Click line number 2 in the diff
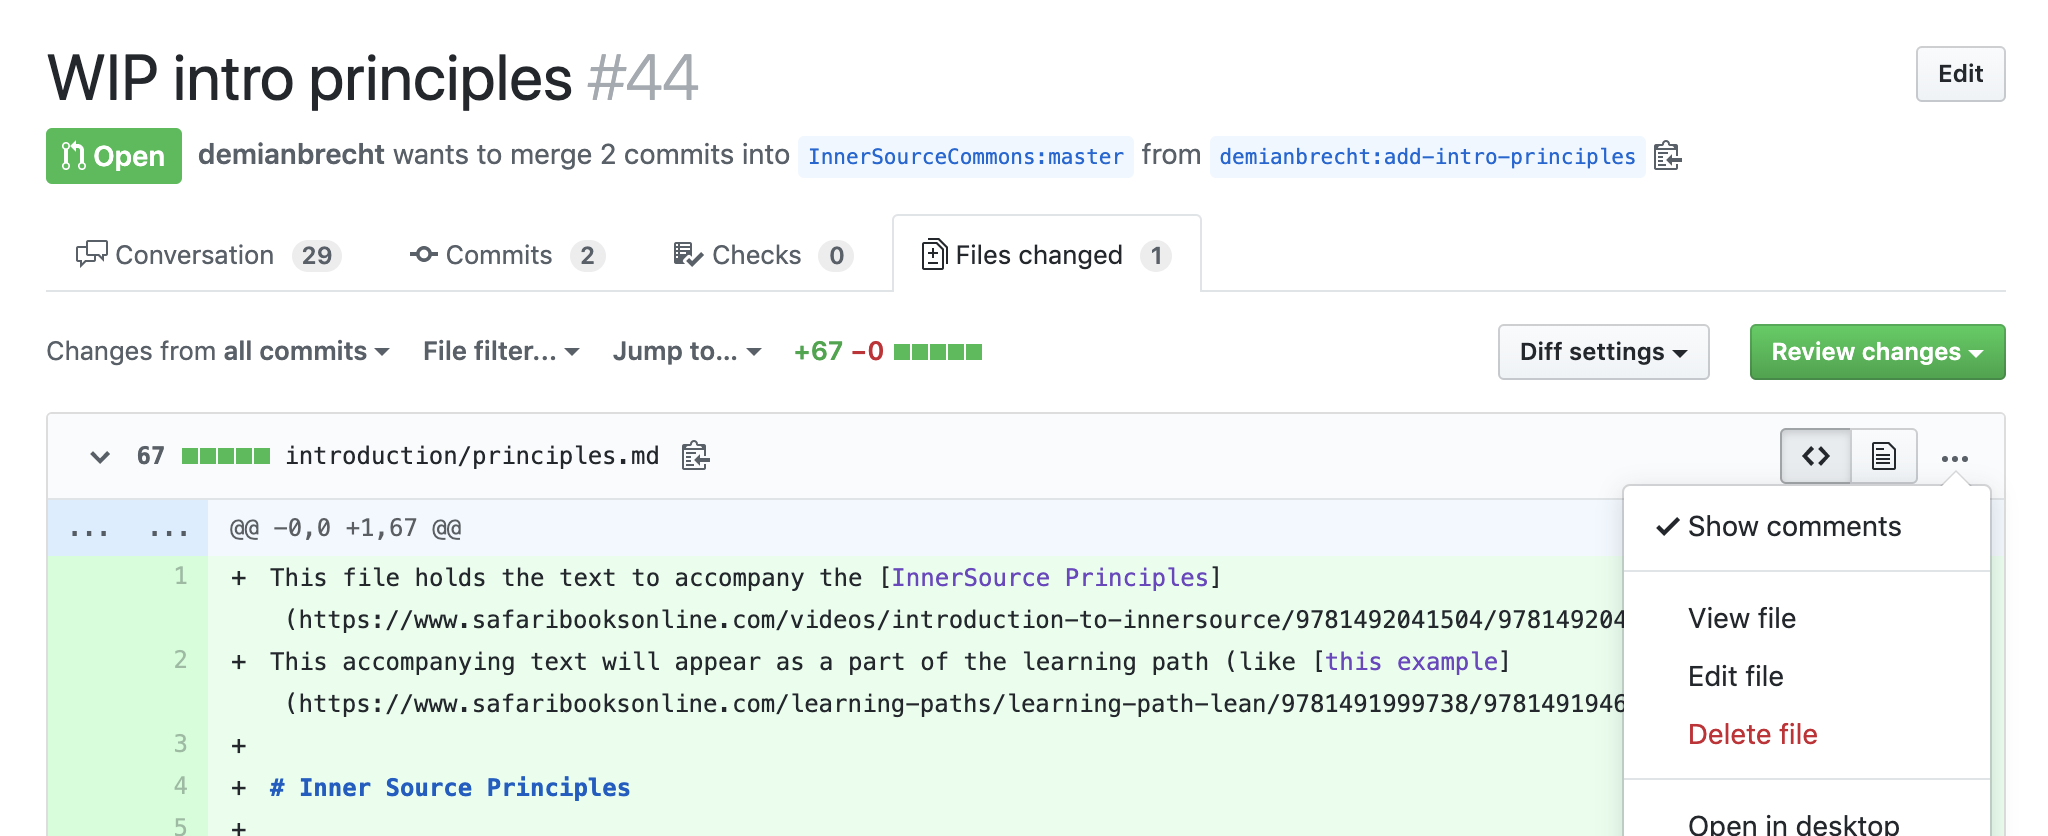This screenshot has height=836, width=2048. coord(180,660)
